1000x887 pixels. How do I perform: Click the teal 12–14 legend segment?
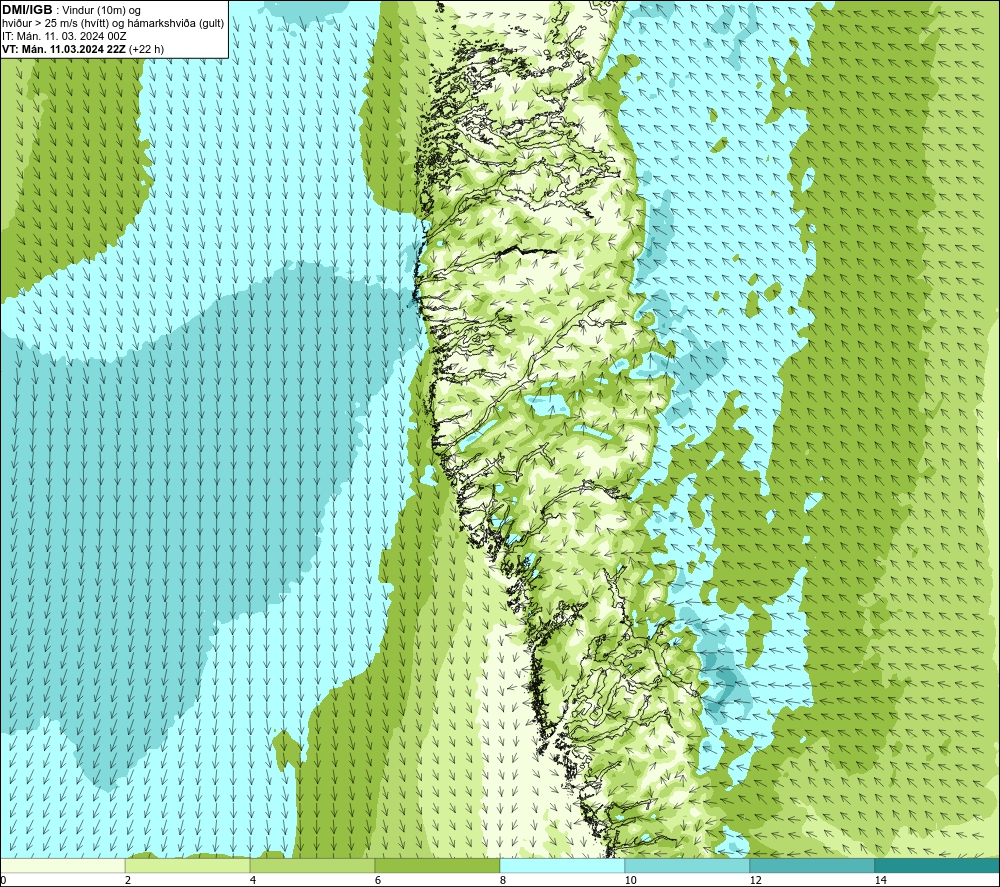click(812, 865)
